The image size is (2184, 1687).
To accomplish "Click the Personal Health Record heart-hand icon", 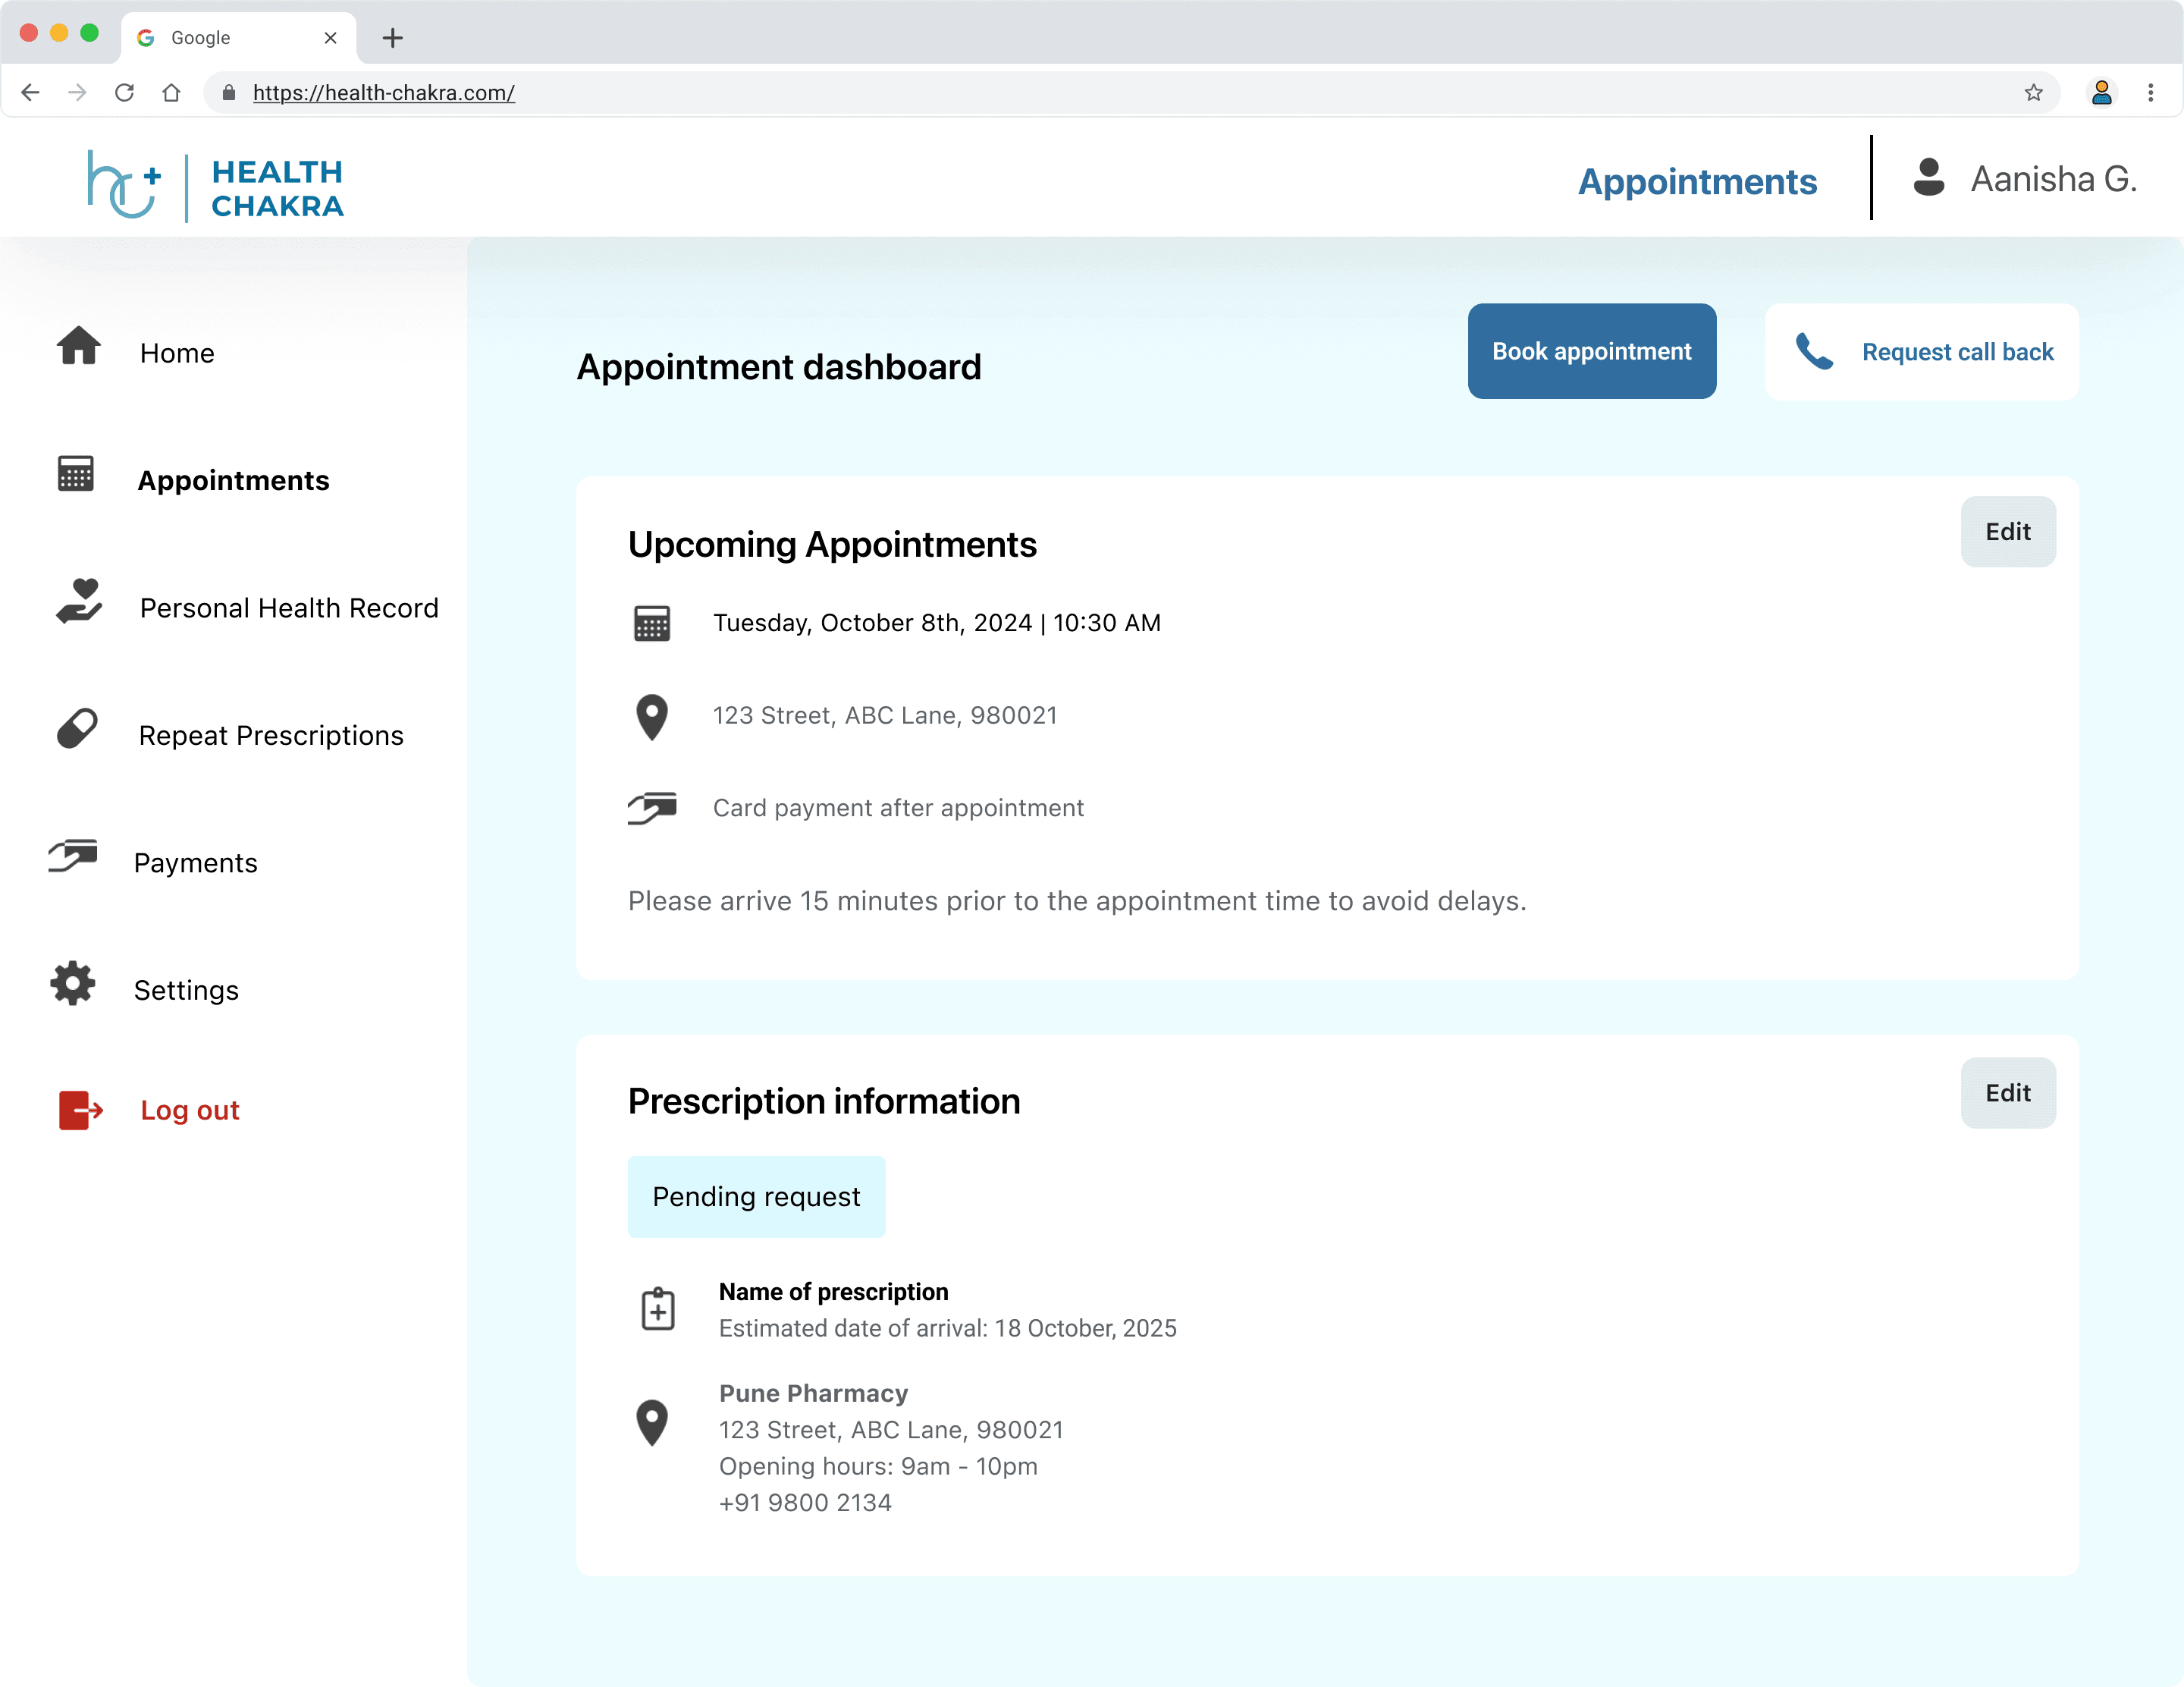I will 79,601.
